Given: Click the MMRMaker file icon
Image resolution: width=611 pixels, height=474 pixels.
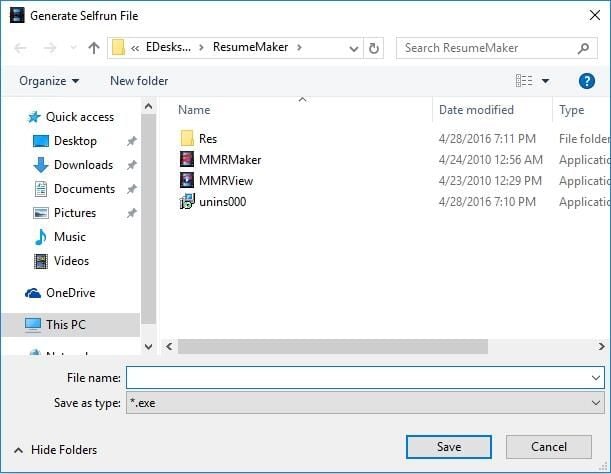Looking at the screenshot, I should coord(187,159).
